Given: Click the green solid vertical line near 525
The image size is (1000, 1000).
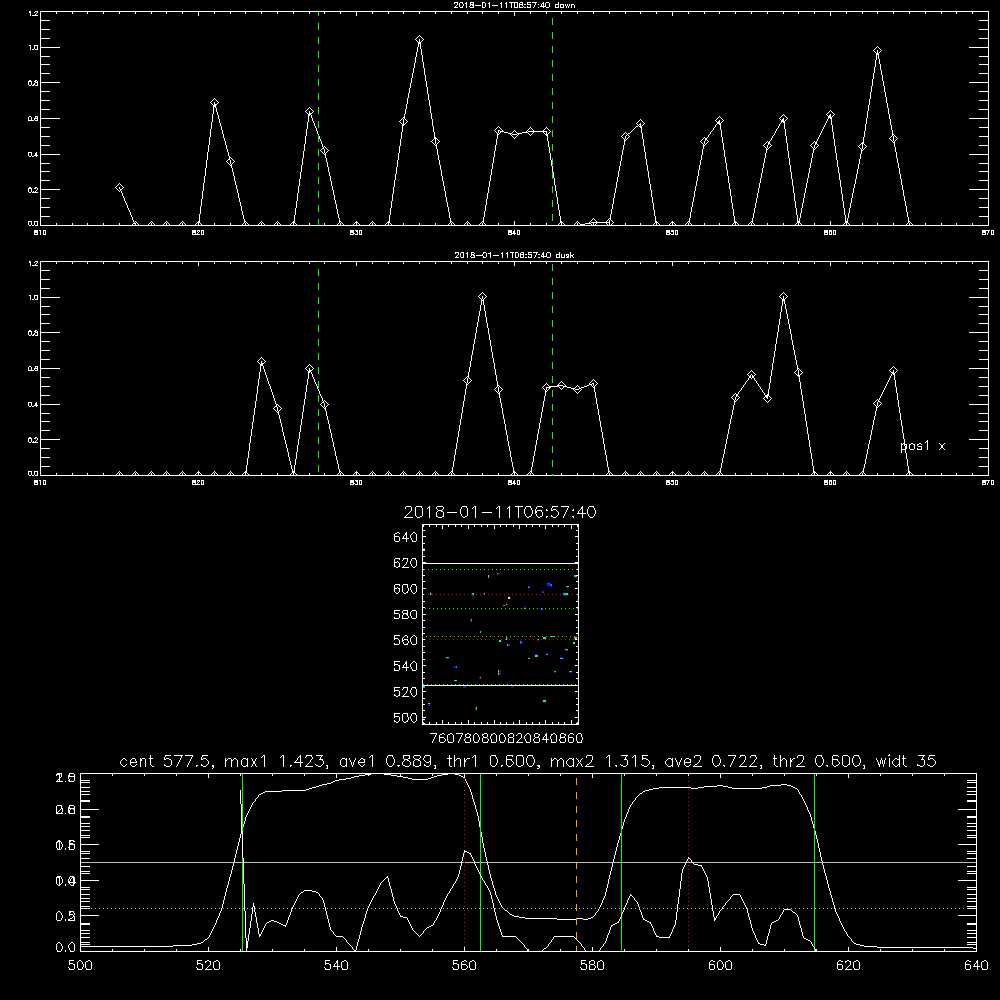Looking at the screenshot, I should (242, 861).
